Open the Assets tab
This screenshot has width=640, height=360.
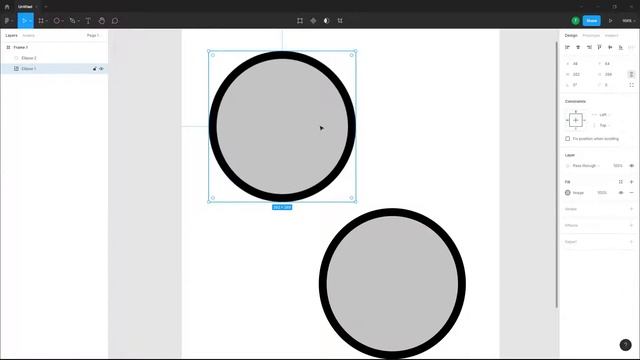coord(29,36)
